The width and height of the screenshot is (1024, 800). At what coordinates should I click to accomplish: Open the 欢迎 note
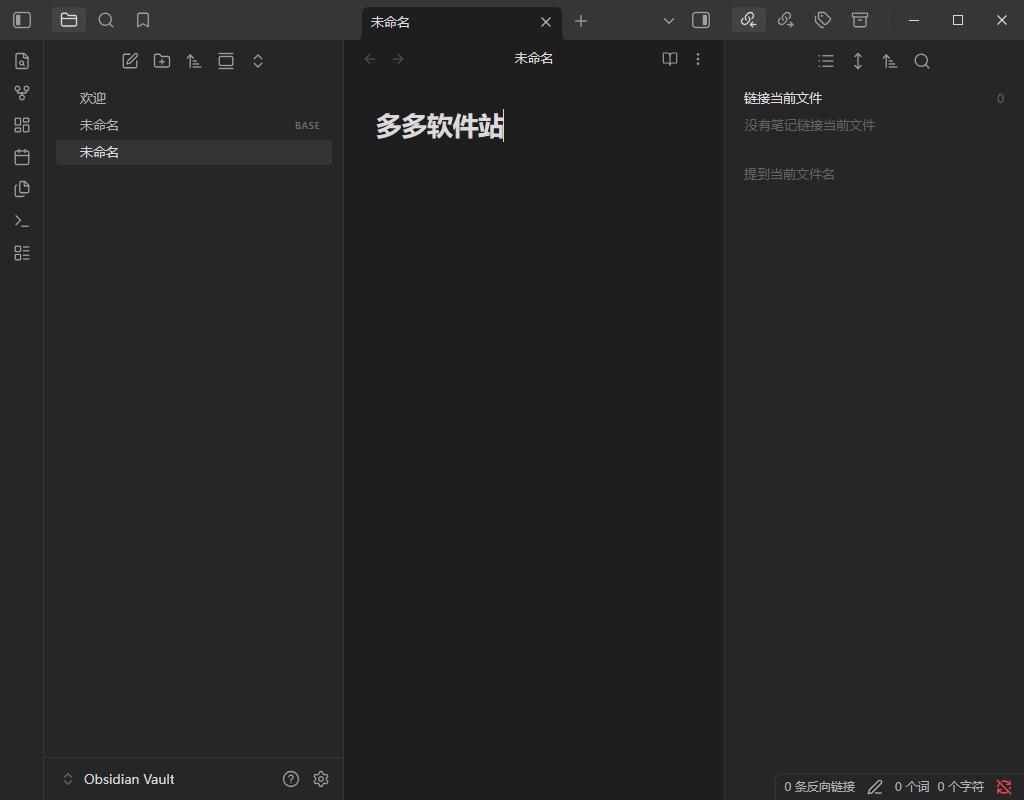pyautogui.click(x=194, y=98)
